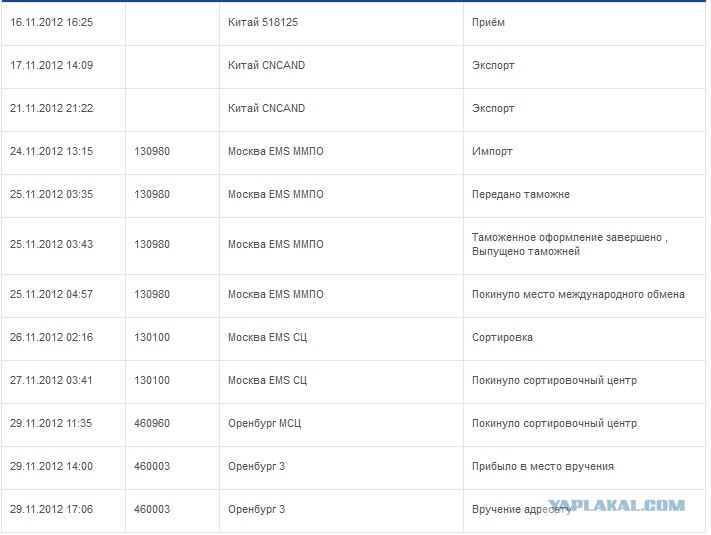Viewport: 711px width, 535px height.
Task: Click the 17.11.2012 14:09 date cell
Action: point(51,66)
